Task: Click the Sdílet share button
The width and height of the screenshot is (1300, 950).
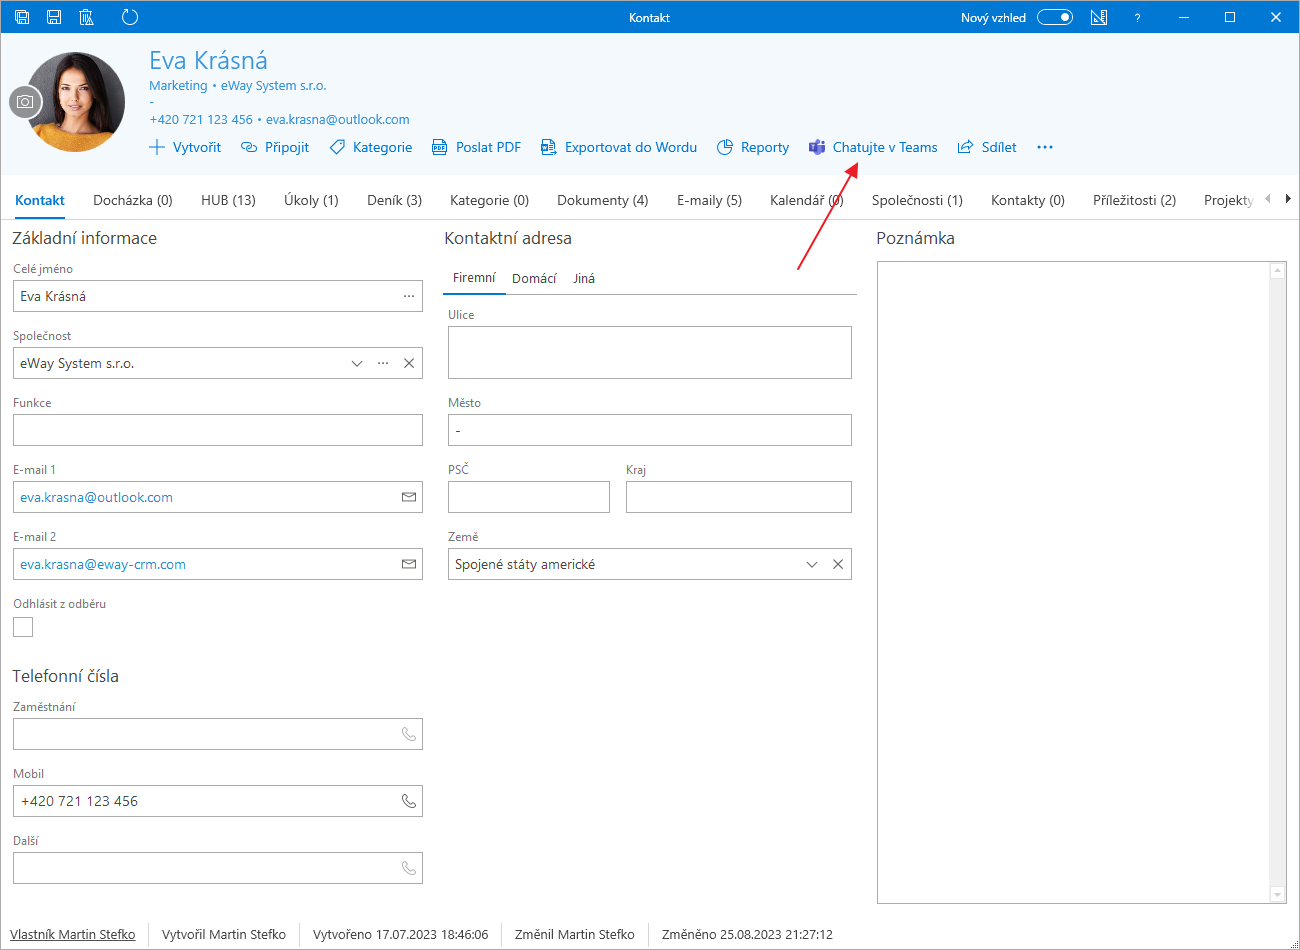Action: click(987, 147)
